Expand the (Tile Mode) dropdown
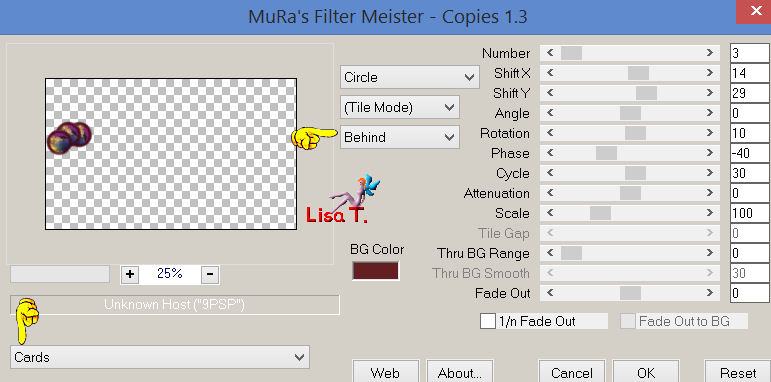This screenshot has height=382, width=771. tap(400, 107)
